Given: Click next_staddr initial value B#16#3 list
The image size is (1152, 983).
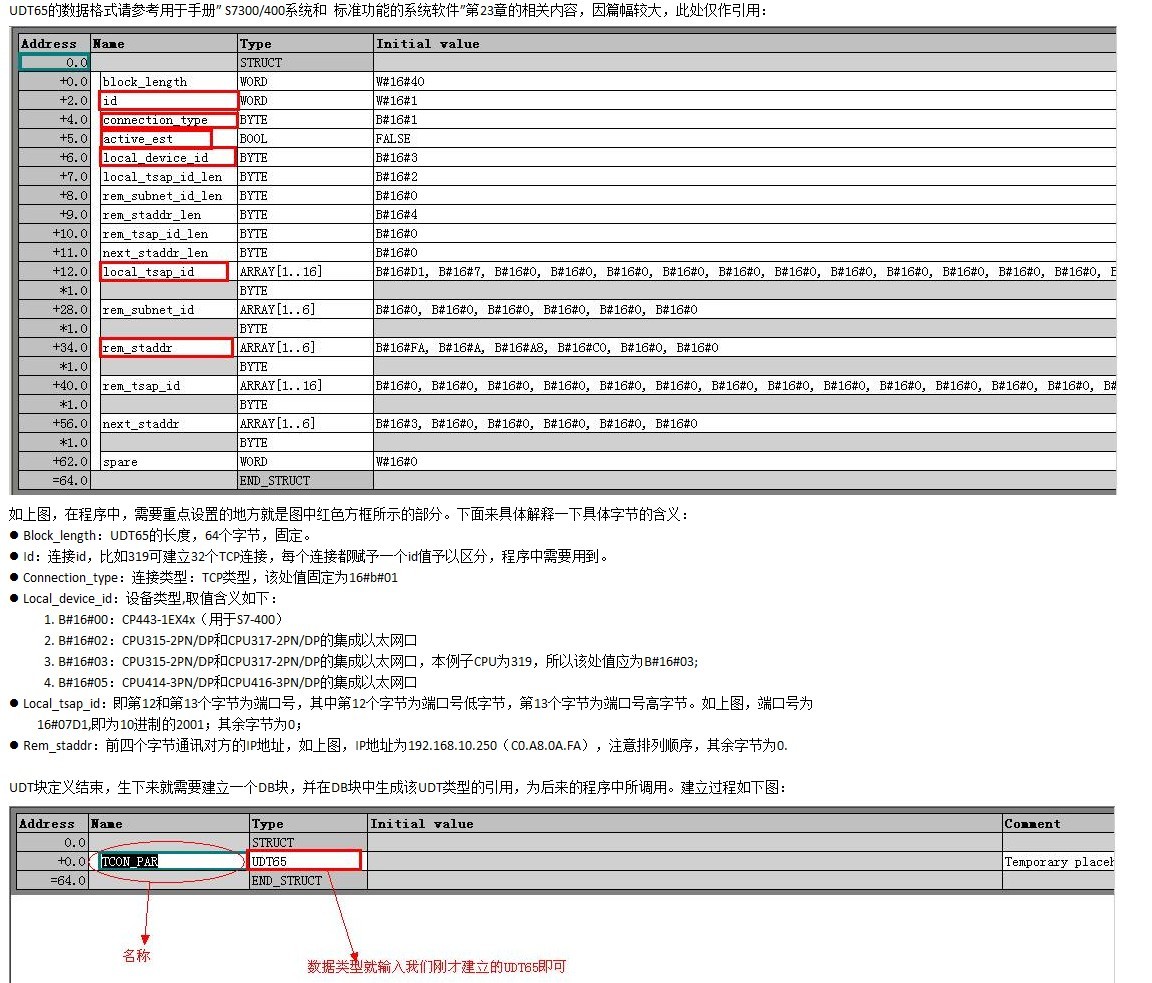Looking at the screenshot, I should (x=744, y=424).
